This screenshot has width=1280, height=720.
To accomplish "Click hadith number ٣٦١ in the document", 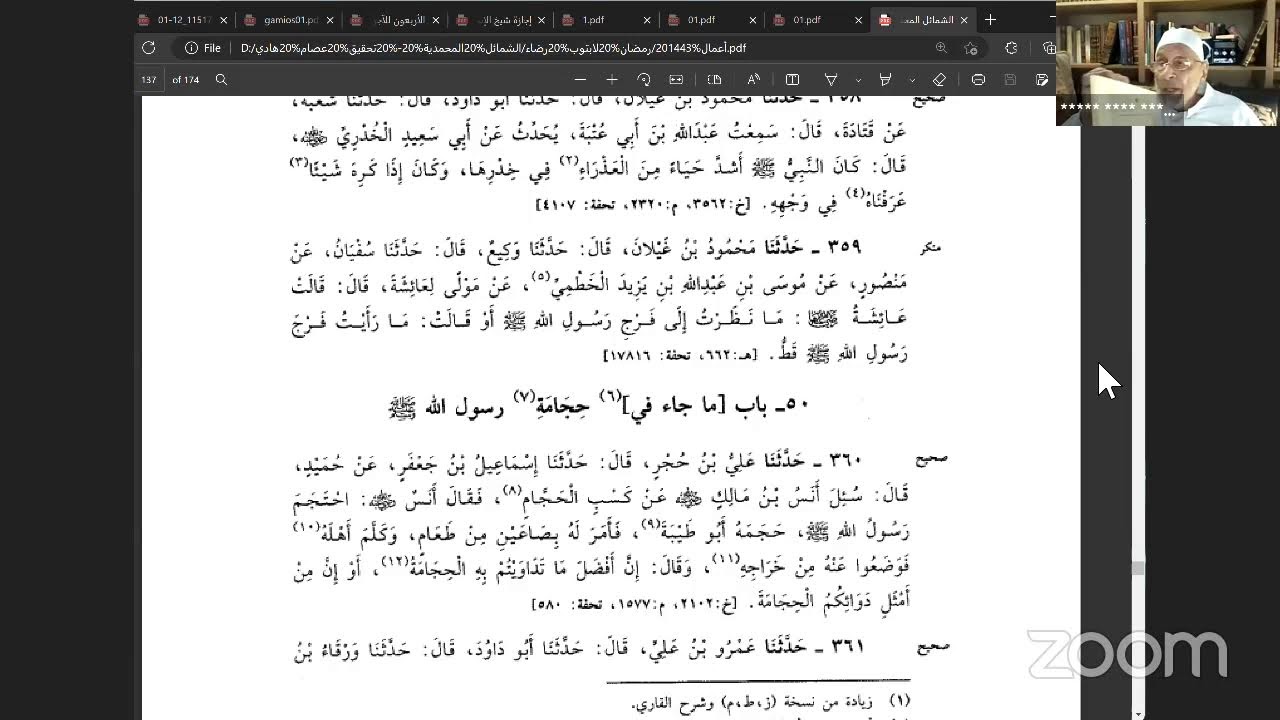I will pos(846,647).
